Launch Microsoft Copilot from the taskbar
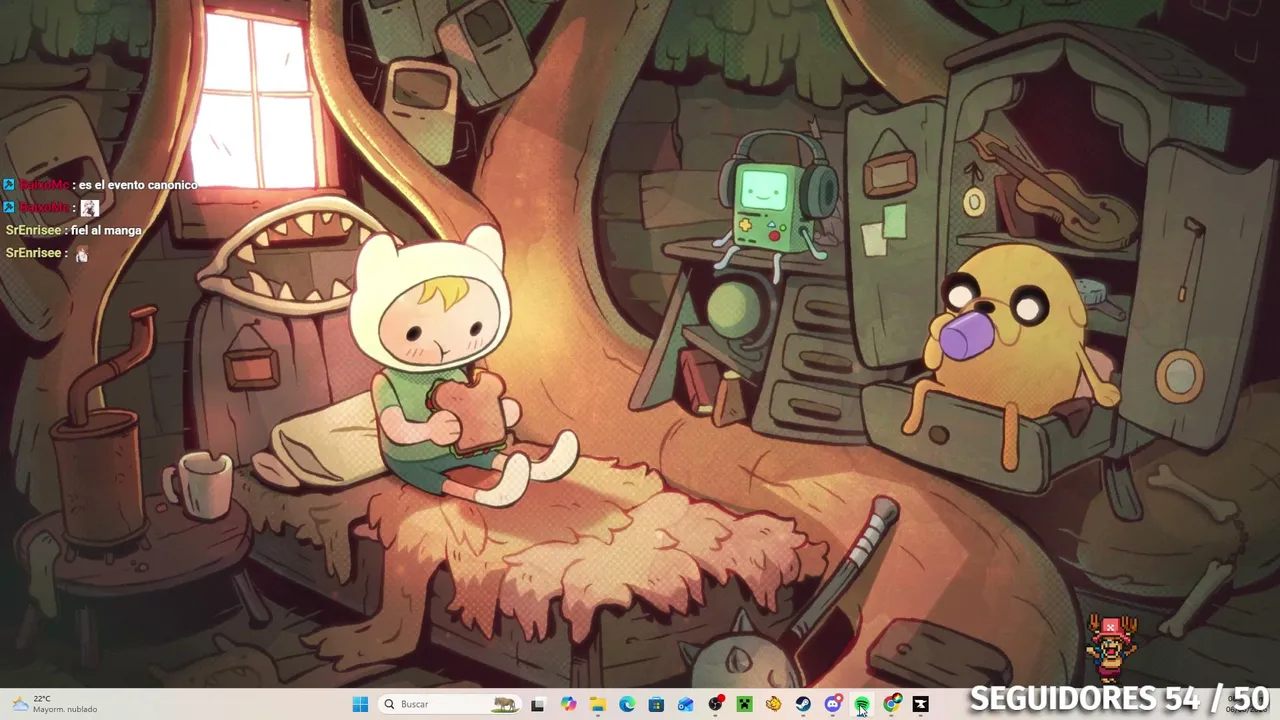1280x720 pixels. tap(568, 704)
